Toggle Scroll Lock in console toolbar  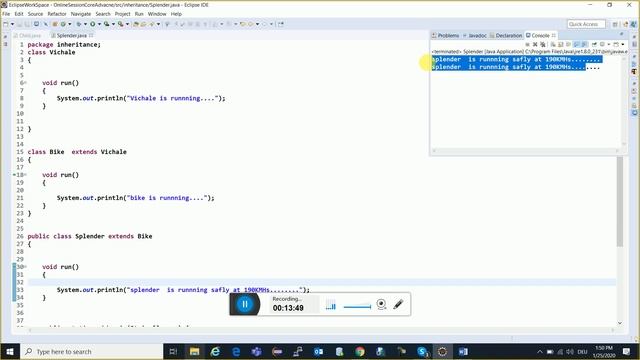560,44
